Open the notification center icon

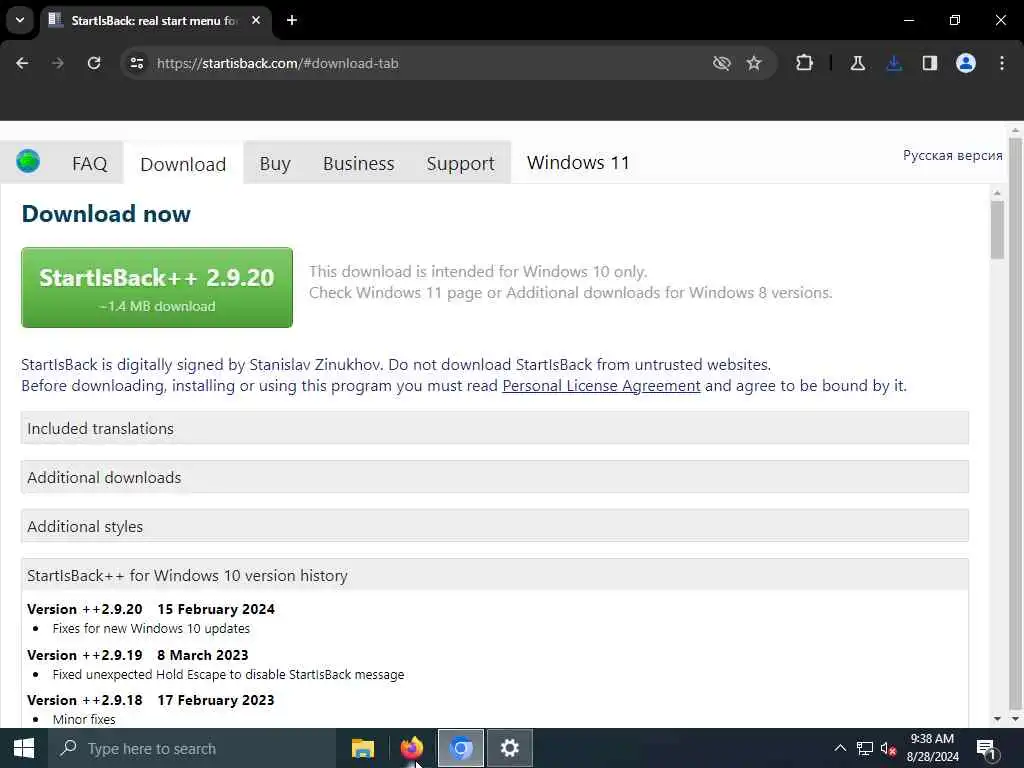click(x=986, y=749)
